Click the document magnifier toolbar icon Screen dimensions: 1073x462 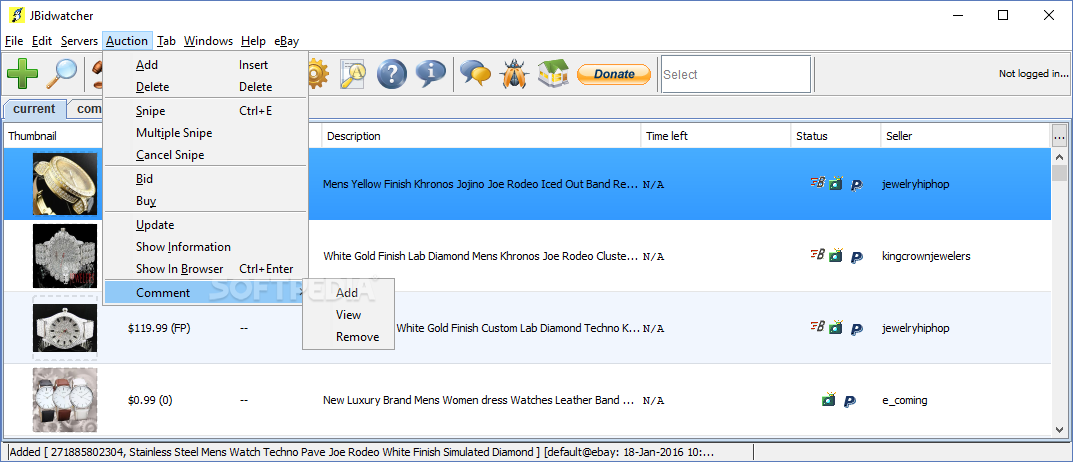(355, 74)
